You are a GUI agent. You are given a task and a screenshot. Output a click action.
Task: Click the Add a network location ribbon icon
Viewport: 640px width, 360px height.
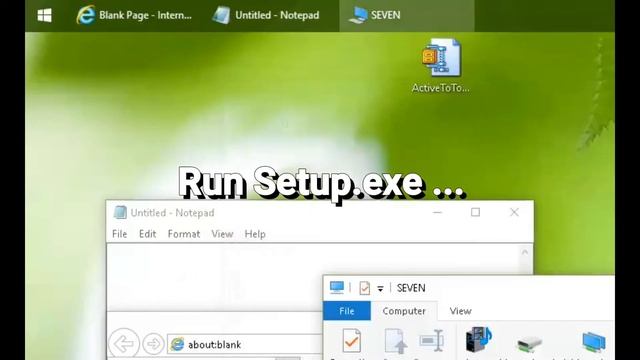pos(594,342)
